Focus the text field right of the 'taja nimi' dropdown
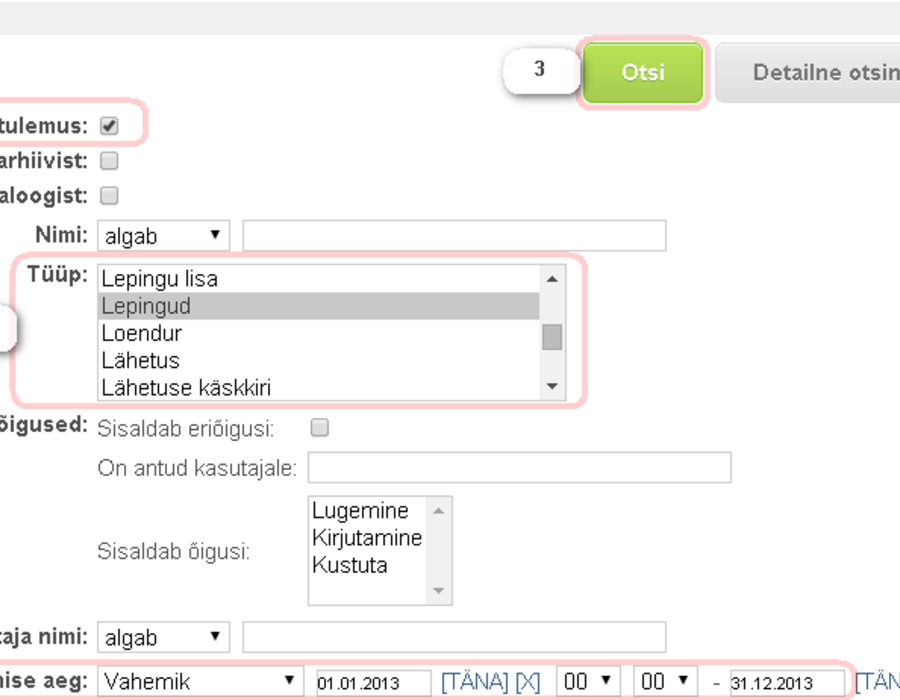This screenshot has height=700, width=900. click(454, 637)
